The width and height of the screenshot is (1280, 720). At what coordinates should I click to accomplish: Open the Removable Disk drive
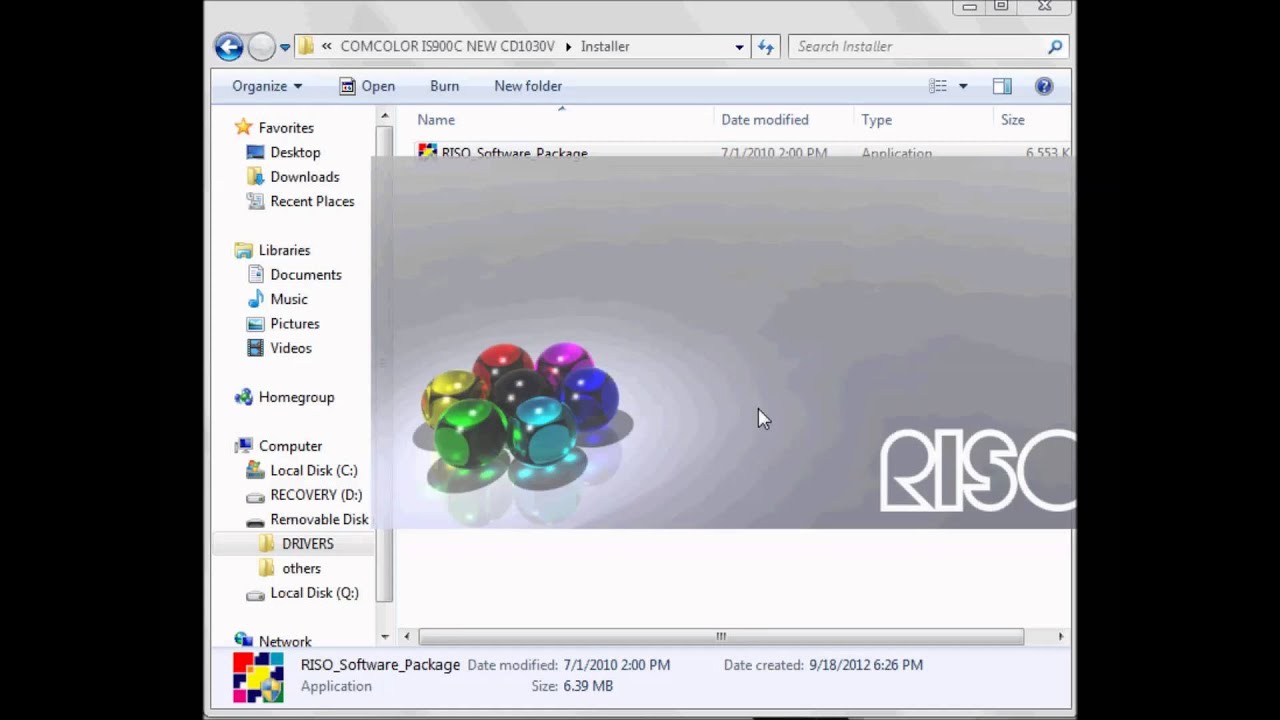pos(319,519)
